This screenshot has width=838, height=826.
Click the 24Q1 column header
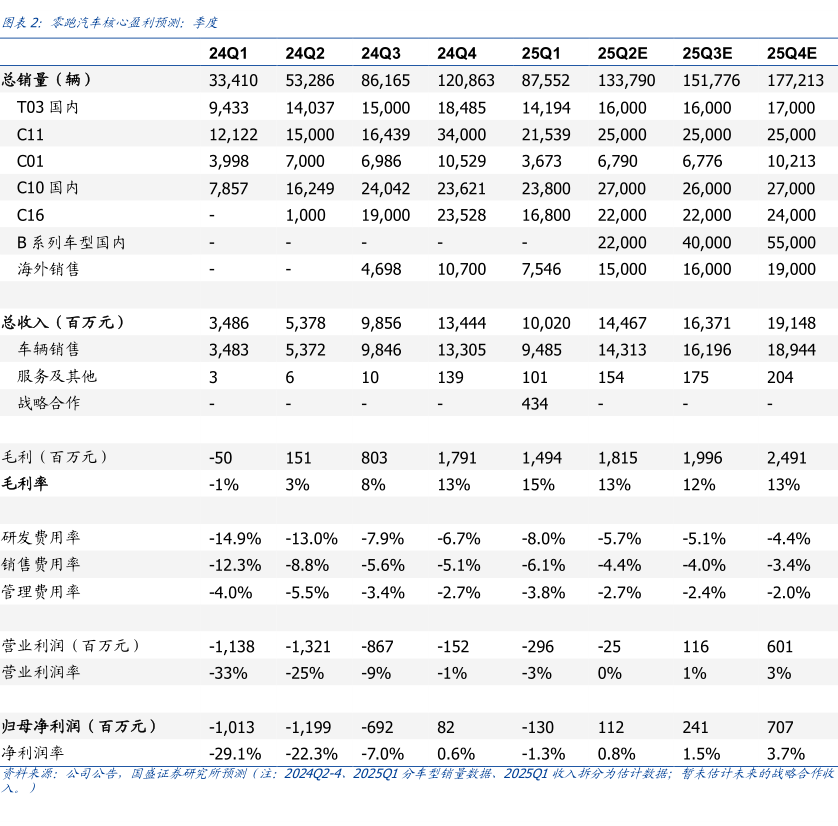[x=229, y=54]
